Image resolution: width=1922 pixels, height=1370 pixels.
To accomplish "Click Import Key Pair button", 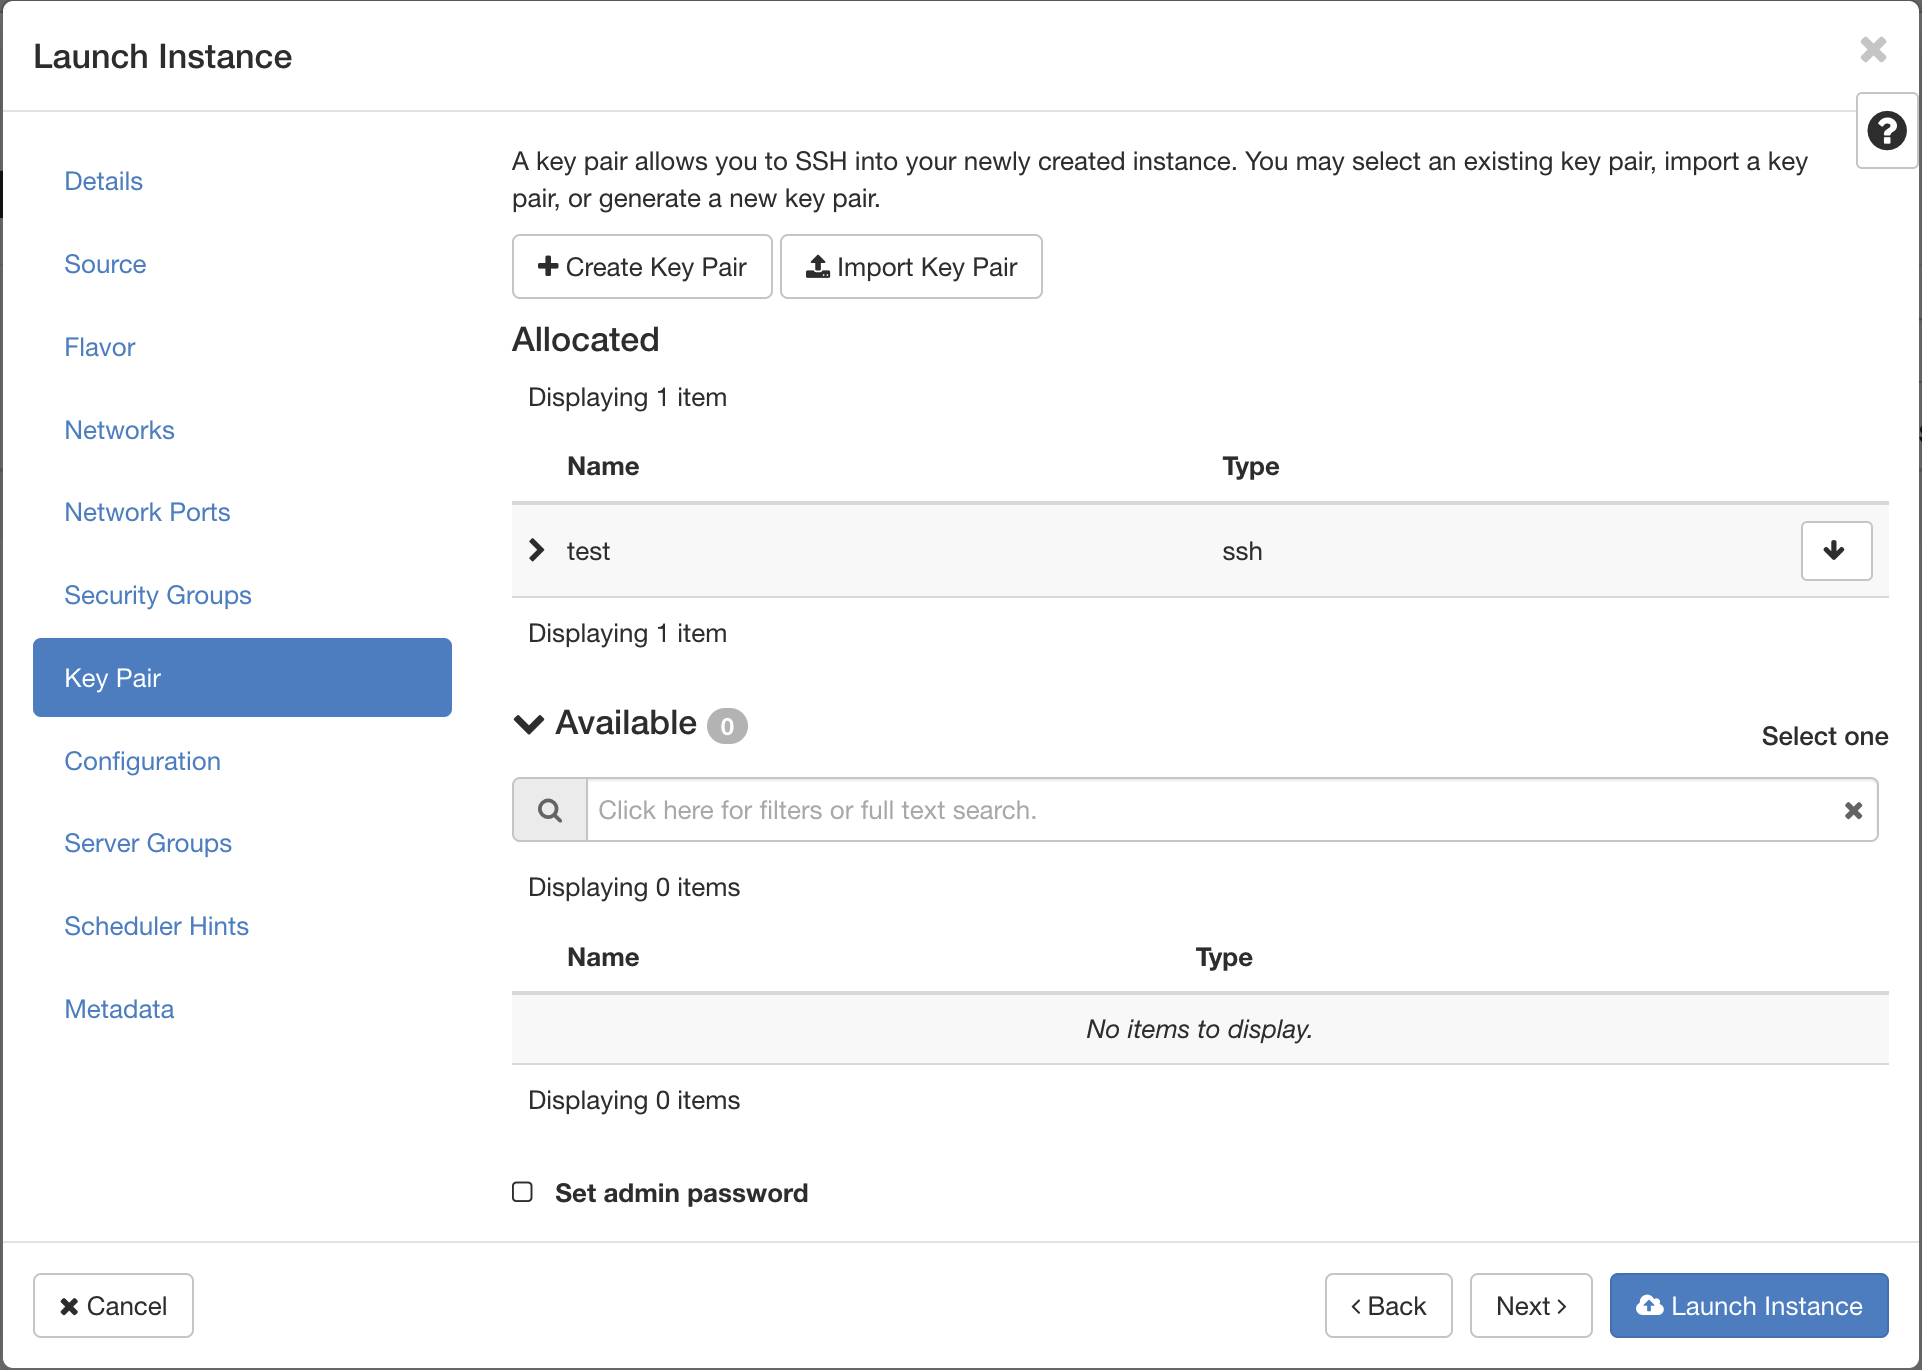I will click(x=911, y=267).
